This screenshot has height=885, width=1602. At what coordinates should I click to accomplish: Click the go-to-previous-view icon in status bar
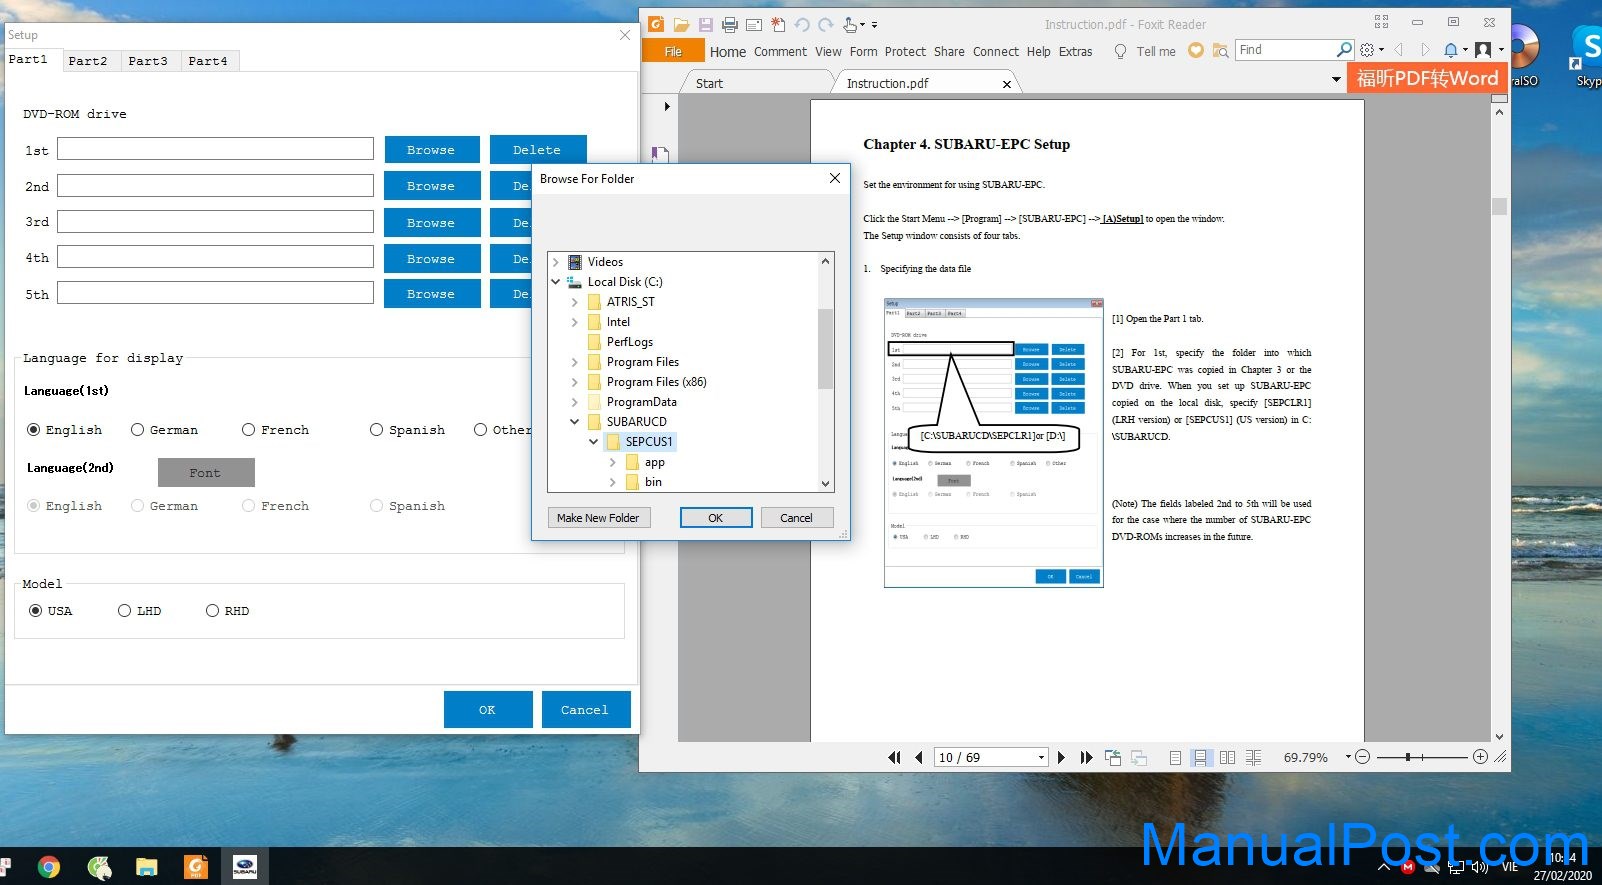click(1113, 757)
